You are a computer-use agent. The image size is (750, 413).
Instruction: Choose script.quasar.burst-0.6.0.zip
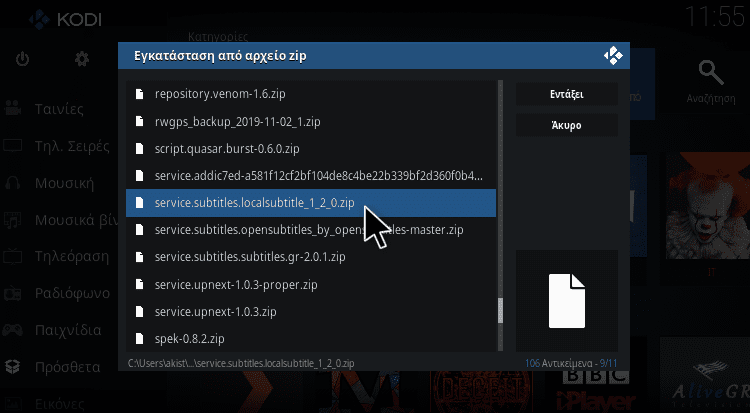click(x=311, y=149)
